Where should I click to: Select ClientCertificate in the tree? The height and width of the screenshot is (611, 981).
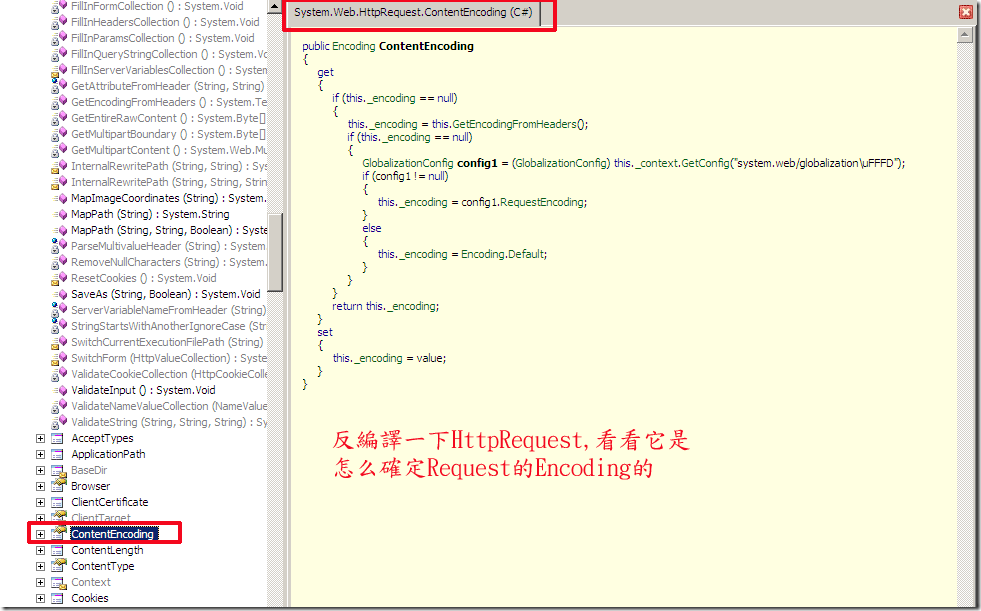(x=109, y=502)
